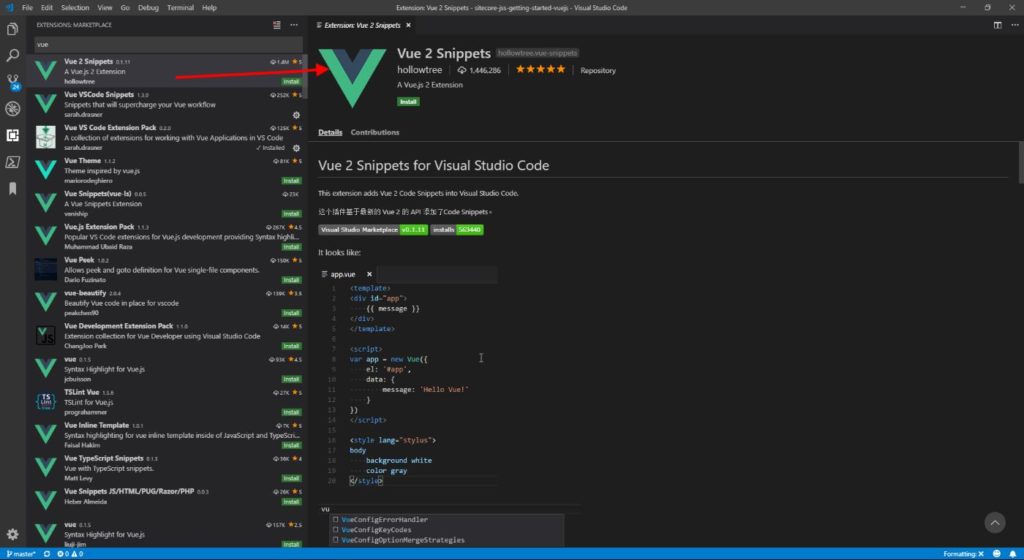
Task: Click the Vue Peek extension icon
Action: [x=46, y=269]
